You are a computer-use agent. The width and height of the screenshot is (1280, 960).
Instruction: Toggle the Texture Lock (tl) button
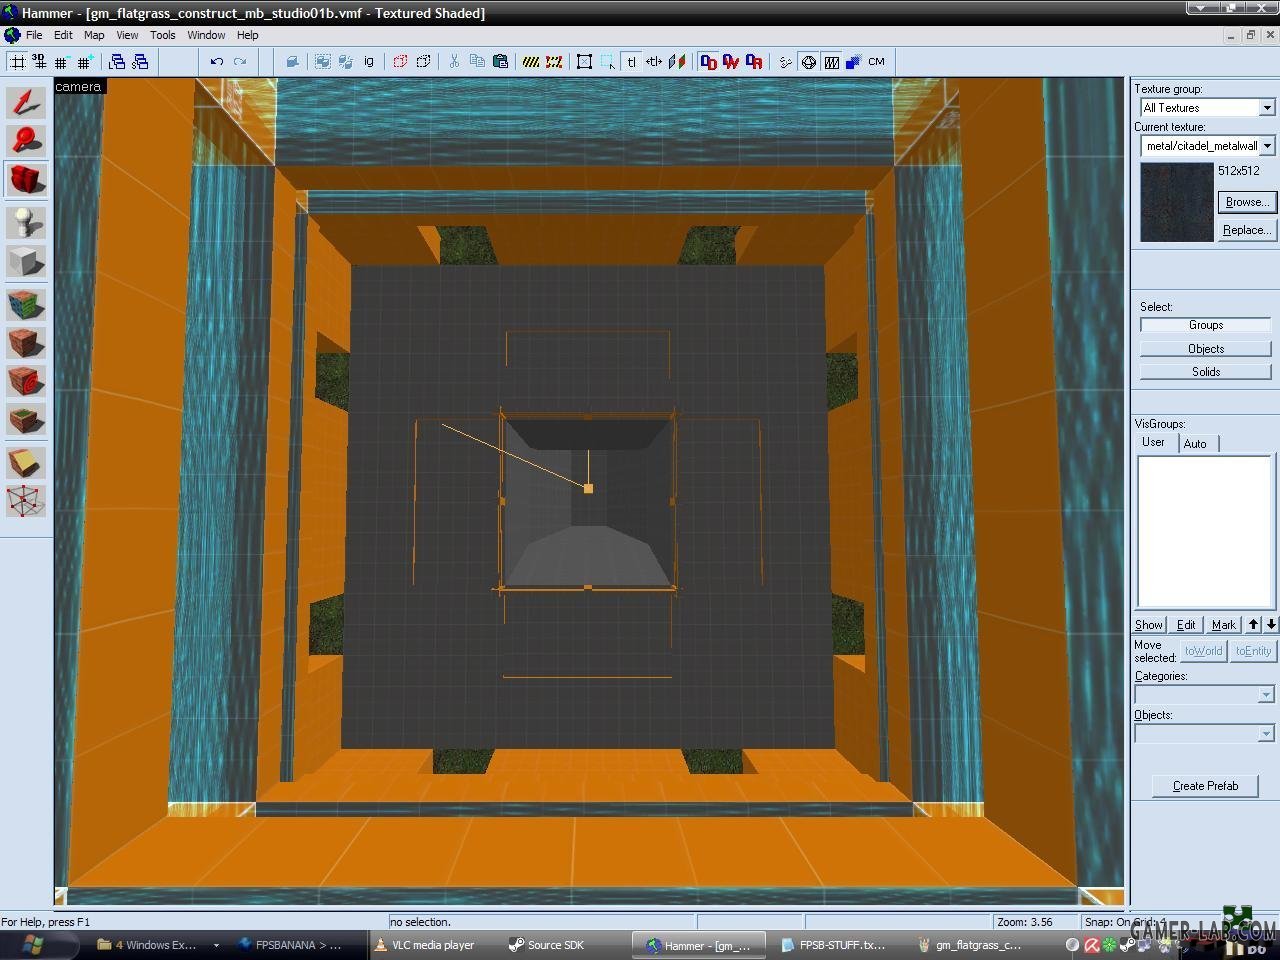tap(631, 62)
